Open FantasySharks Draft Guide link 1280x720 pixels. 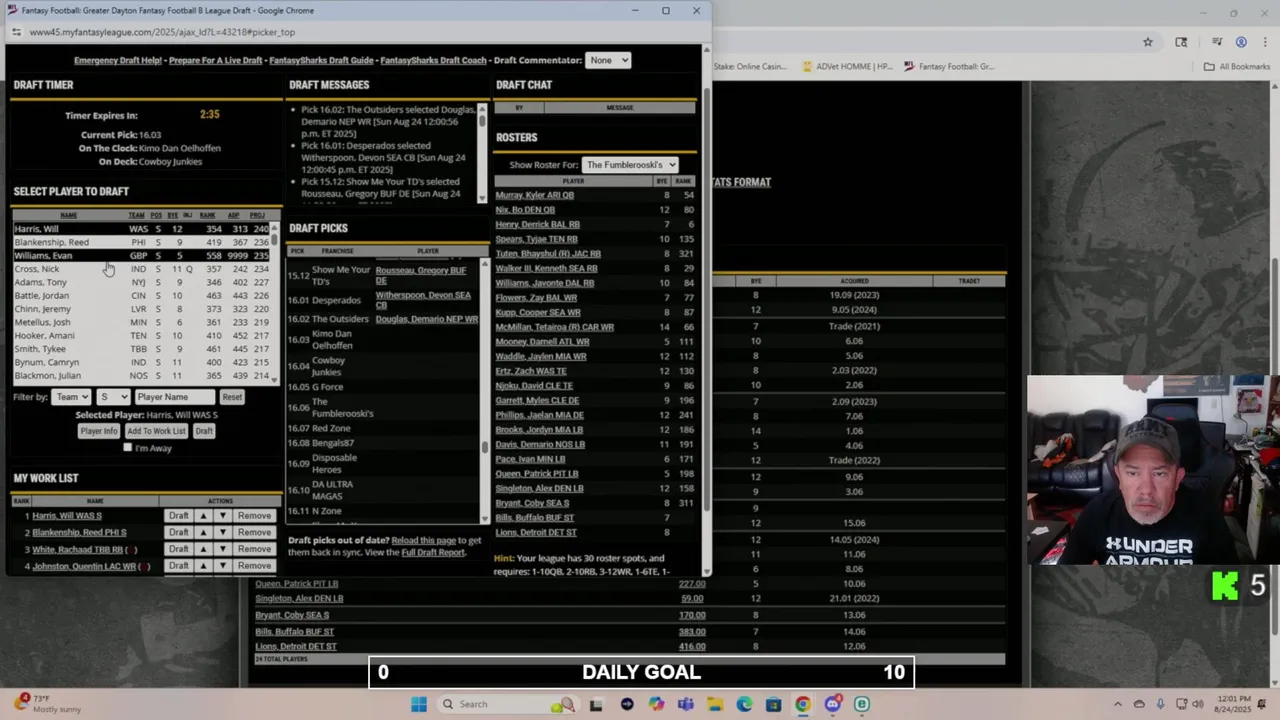click(x=321, y=60)
